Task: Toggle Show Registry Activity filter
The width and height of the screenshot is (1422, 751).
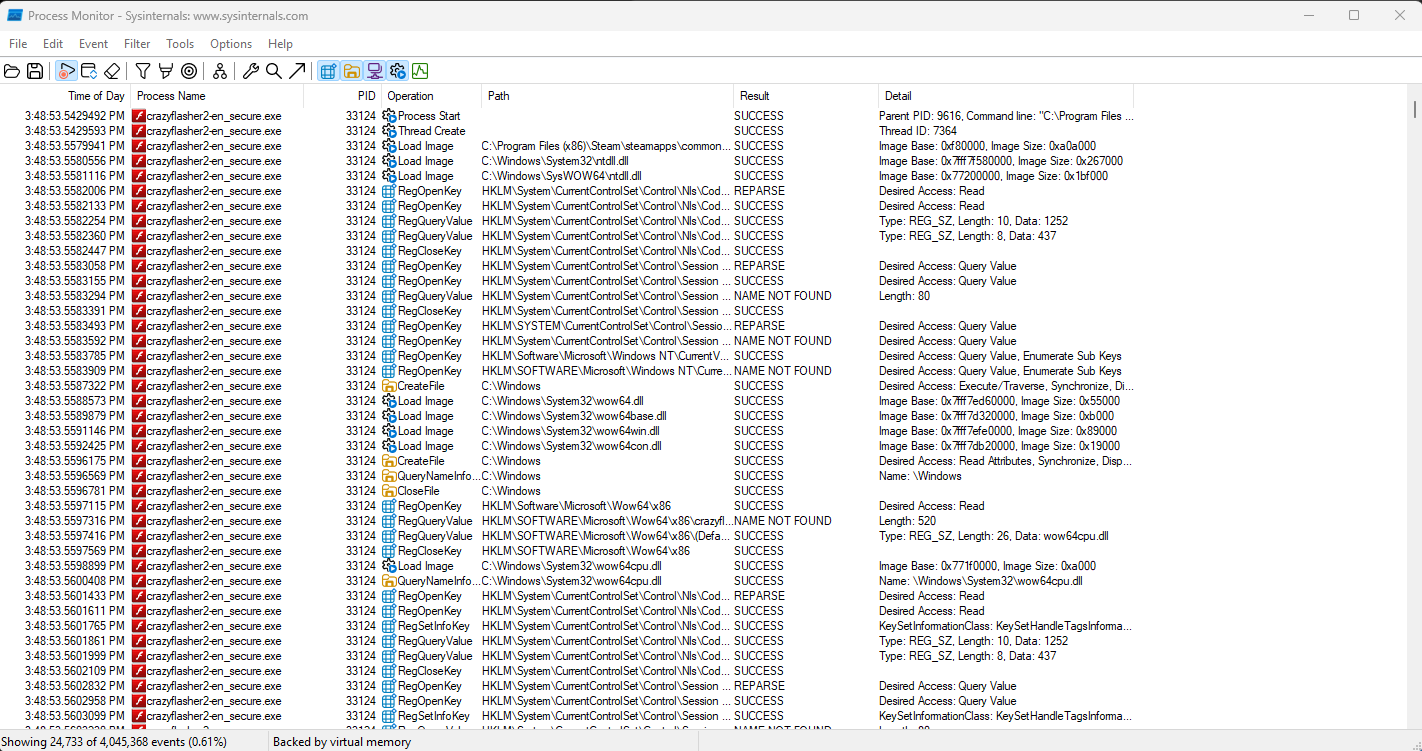Action: [328, 71]
